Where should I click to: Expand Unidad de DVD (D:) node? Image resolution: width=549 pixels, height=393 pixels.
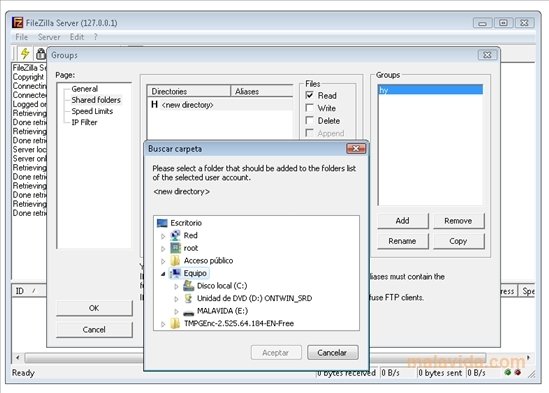pyautogui.click(x=176, y=299)
